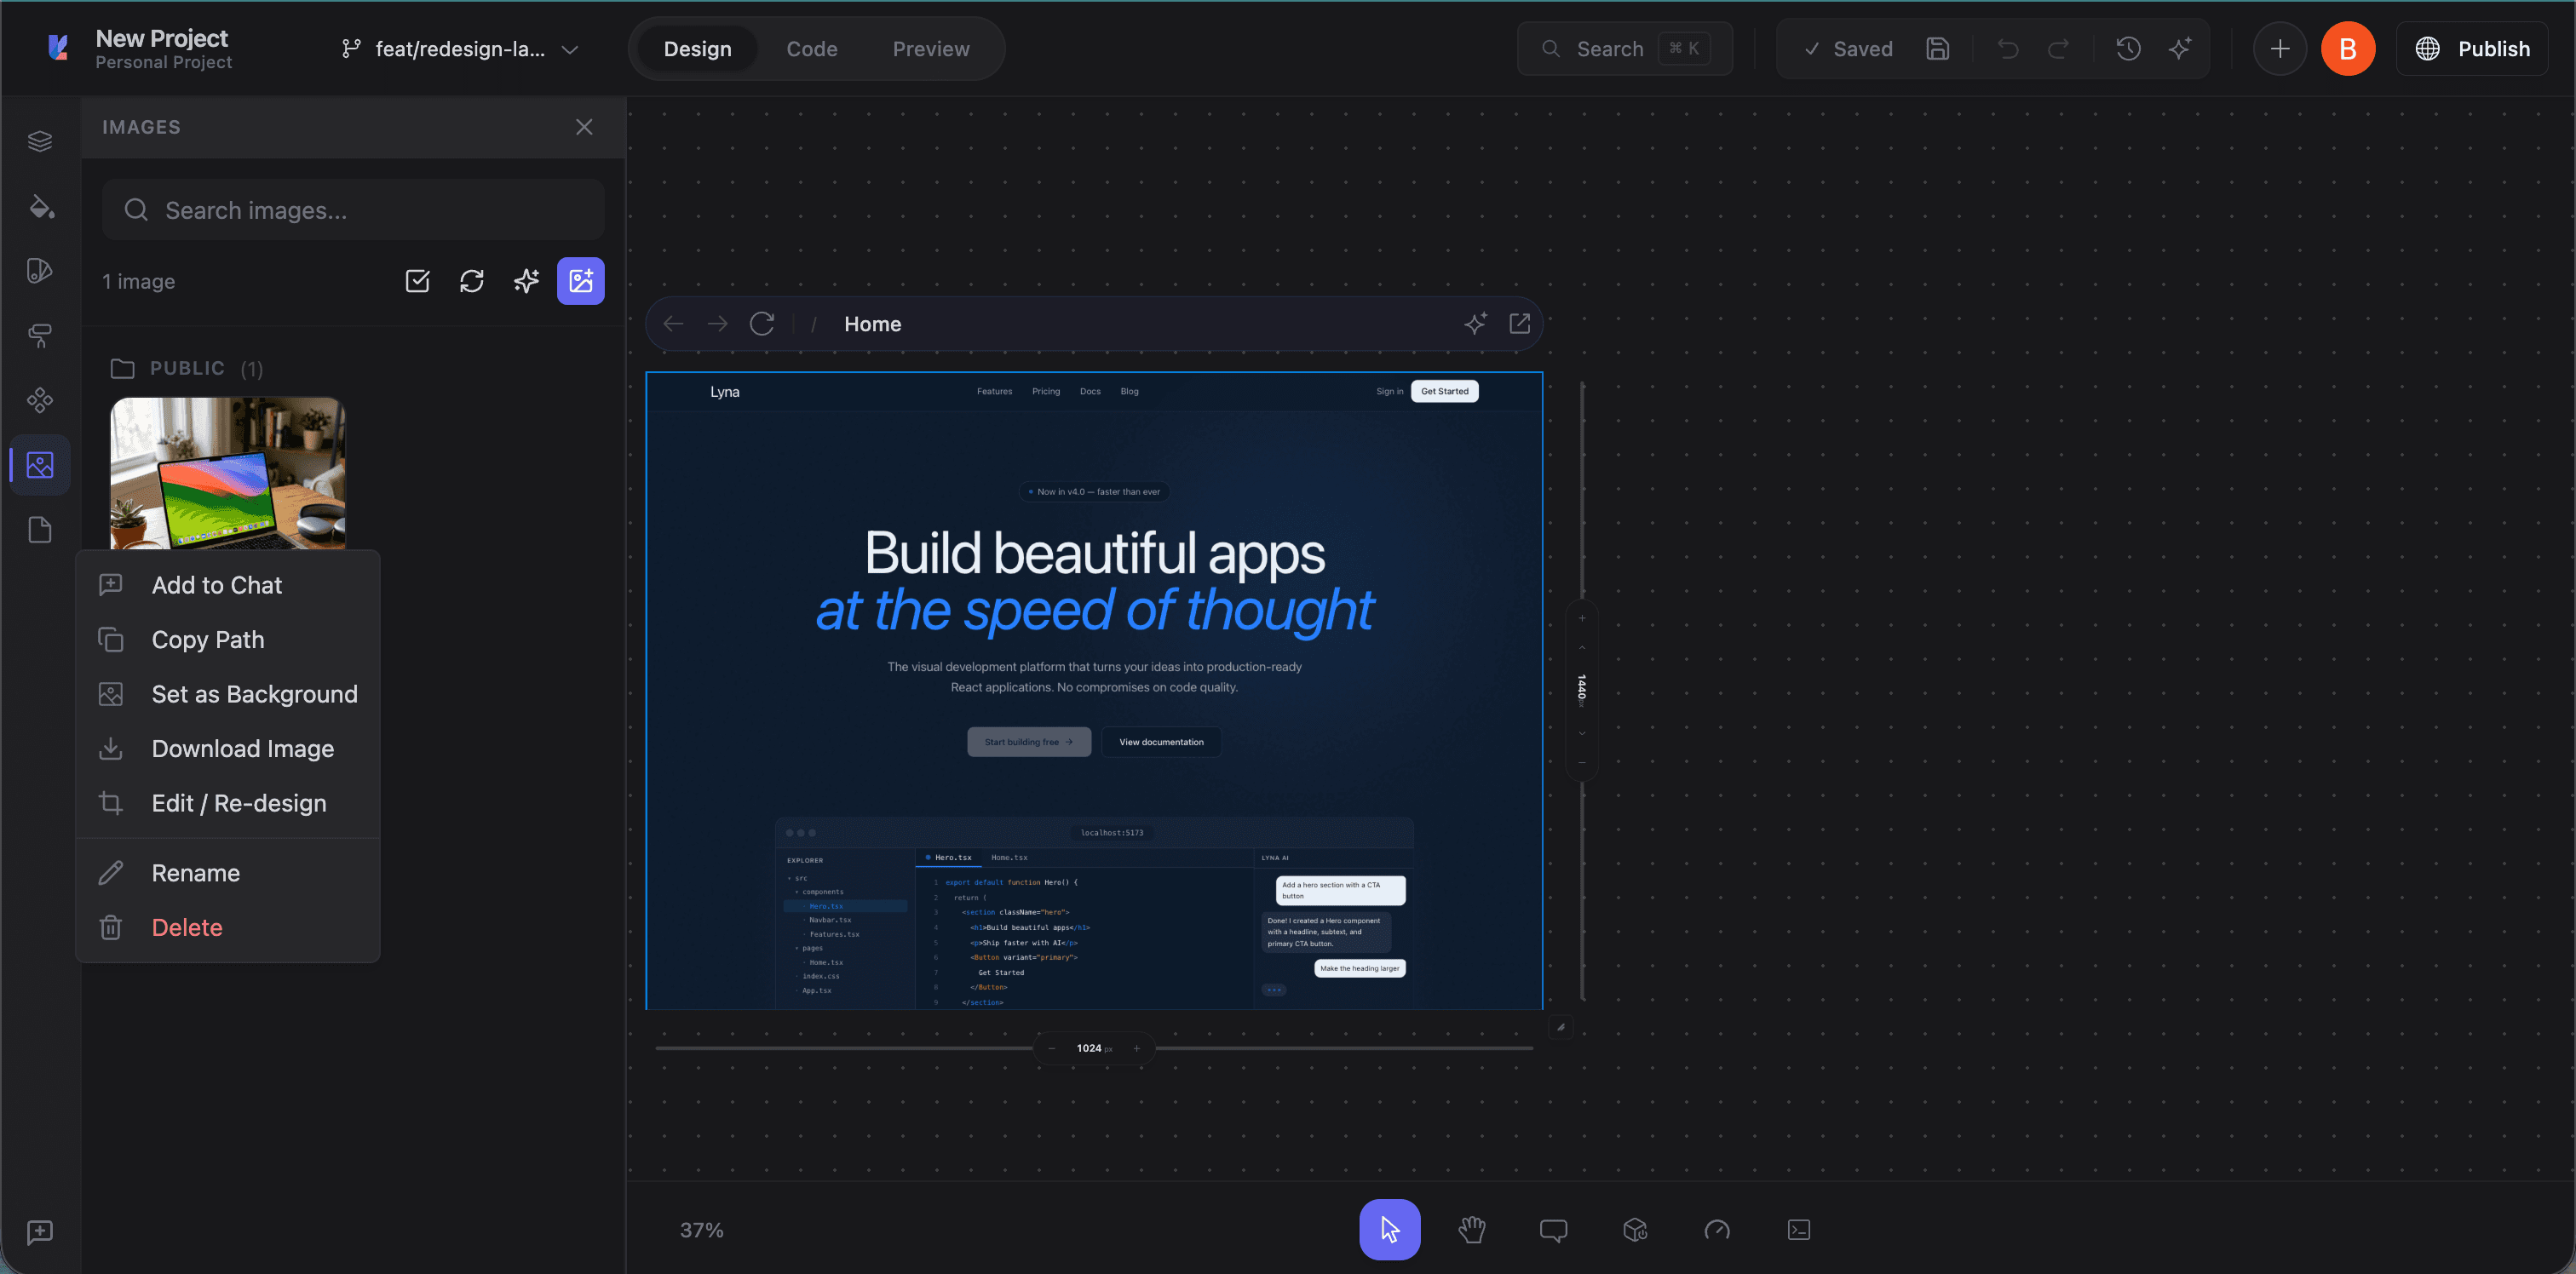Increase canvas width with plus stepper

tap(1136, 1048)
